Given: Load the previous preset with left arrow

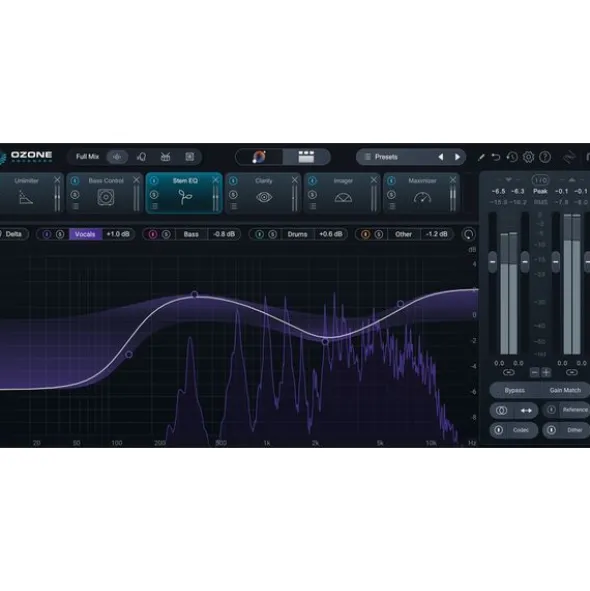Looking at the screenshot, I should point(440,157).
